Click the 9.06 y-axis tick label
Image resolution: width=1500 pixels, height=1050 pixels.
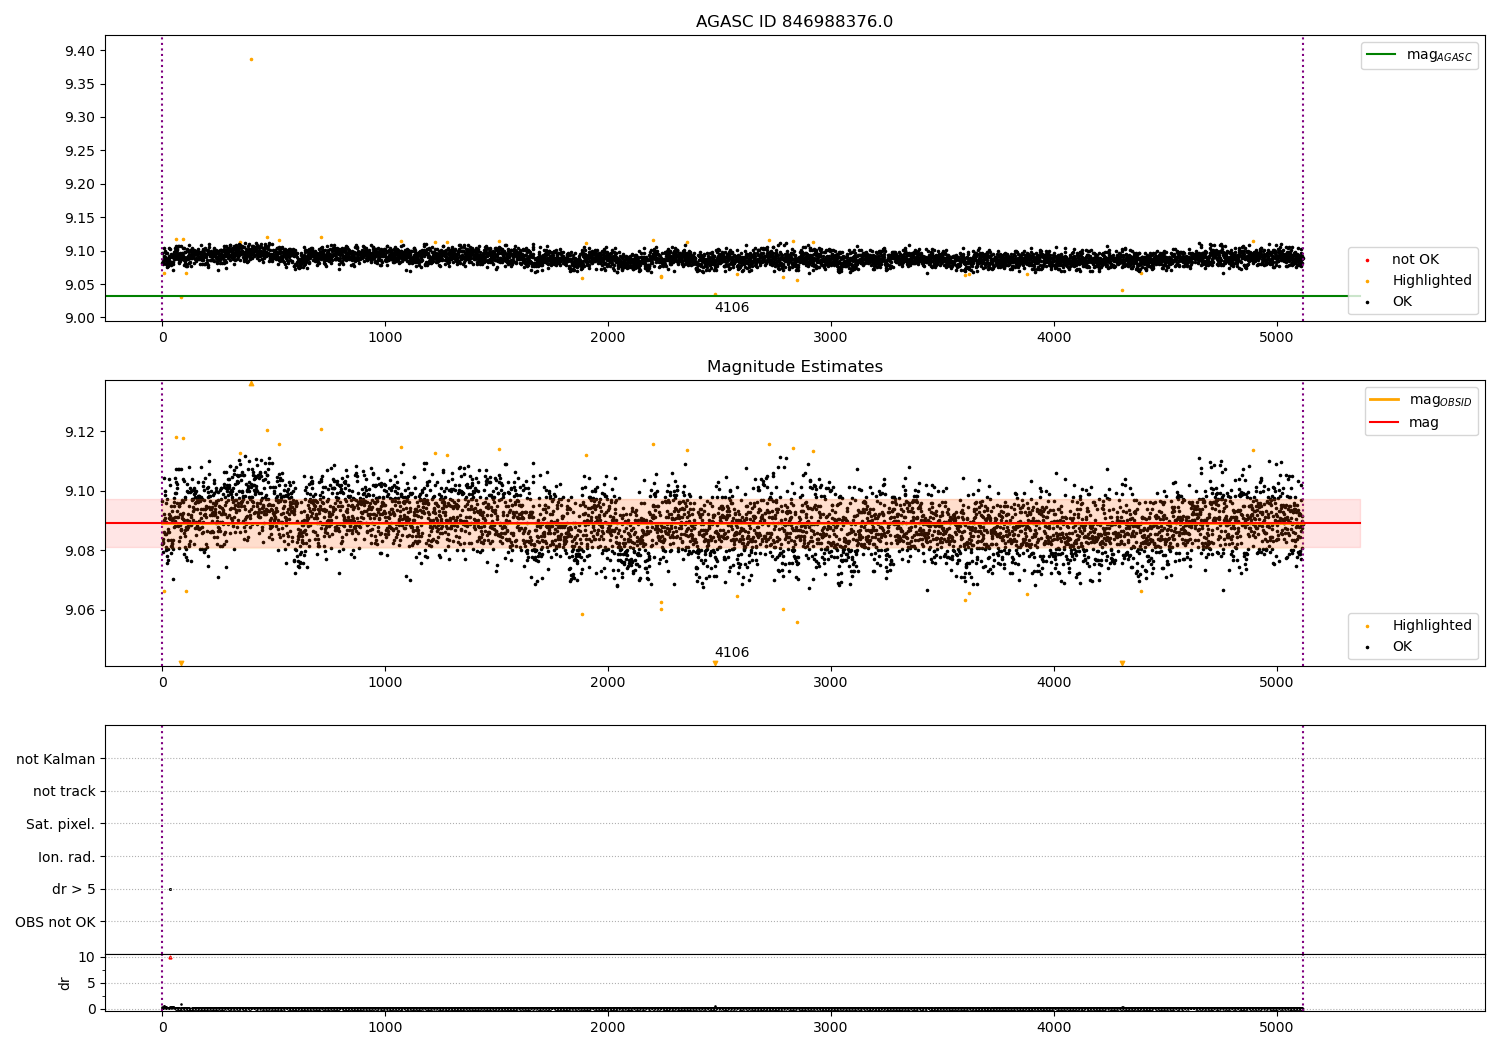click(x=78, y=610)
